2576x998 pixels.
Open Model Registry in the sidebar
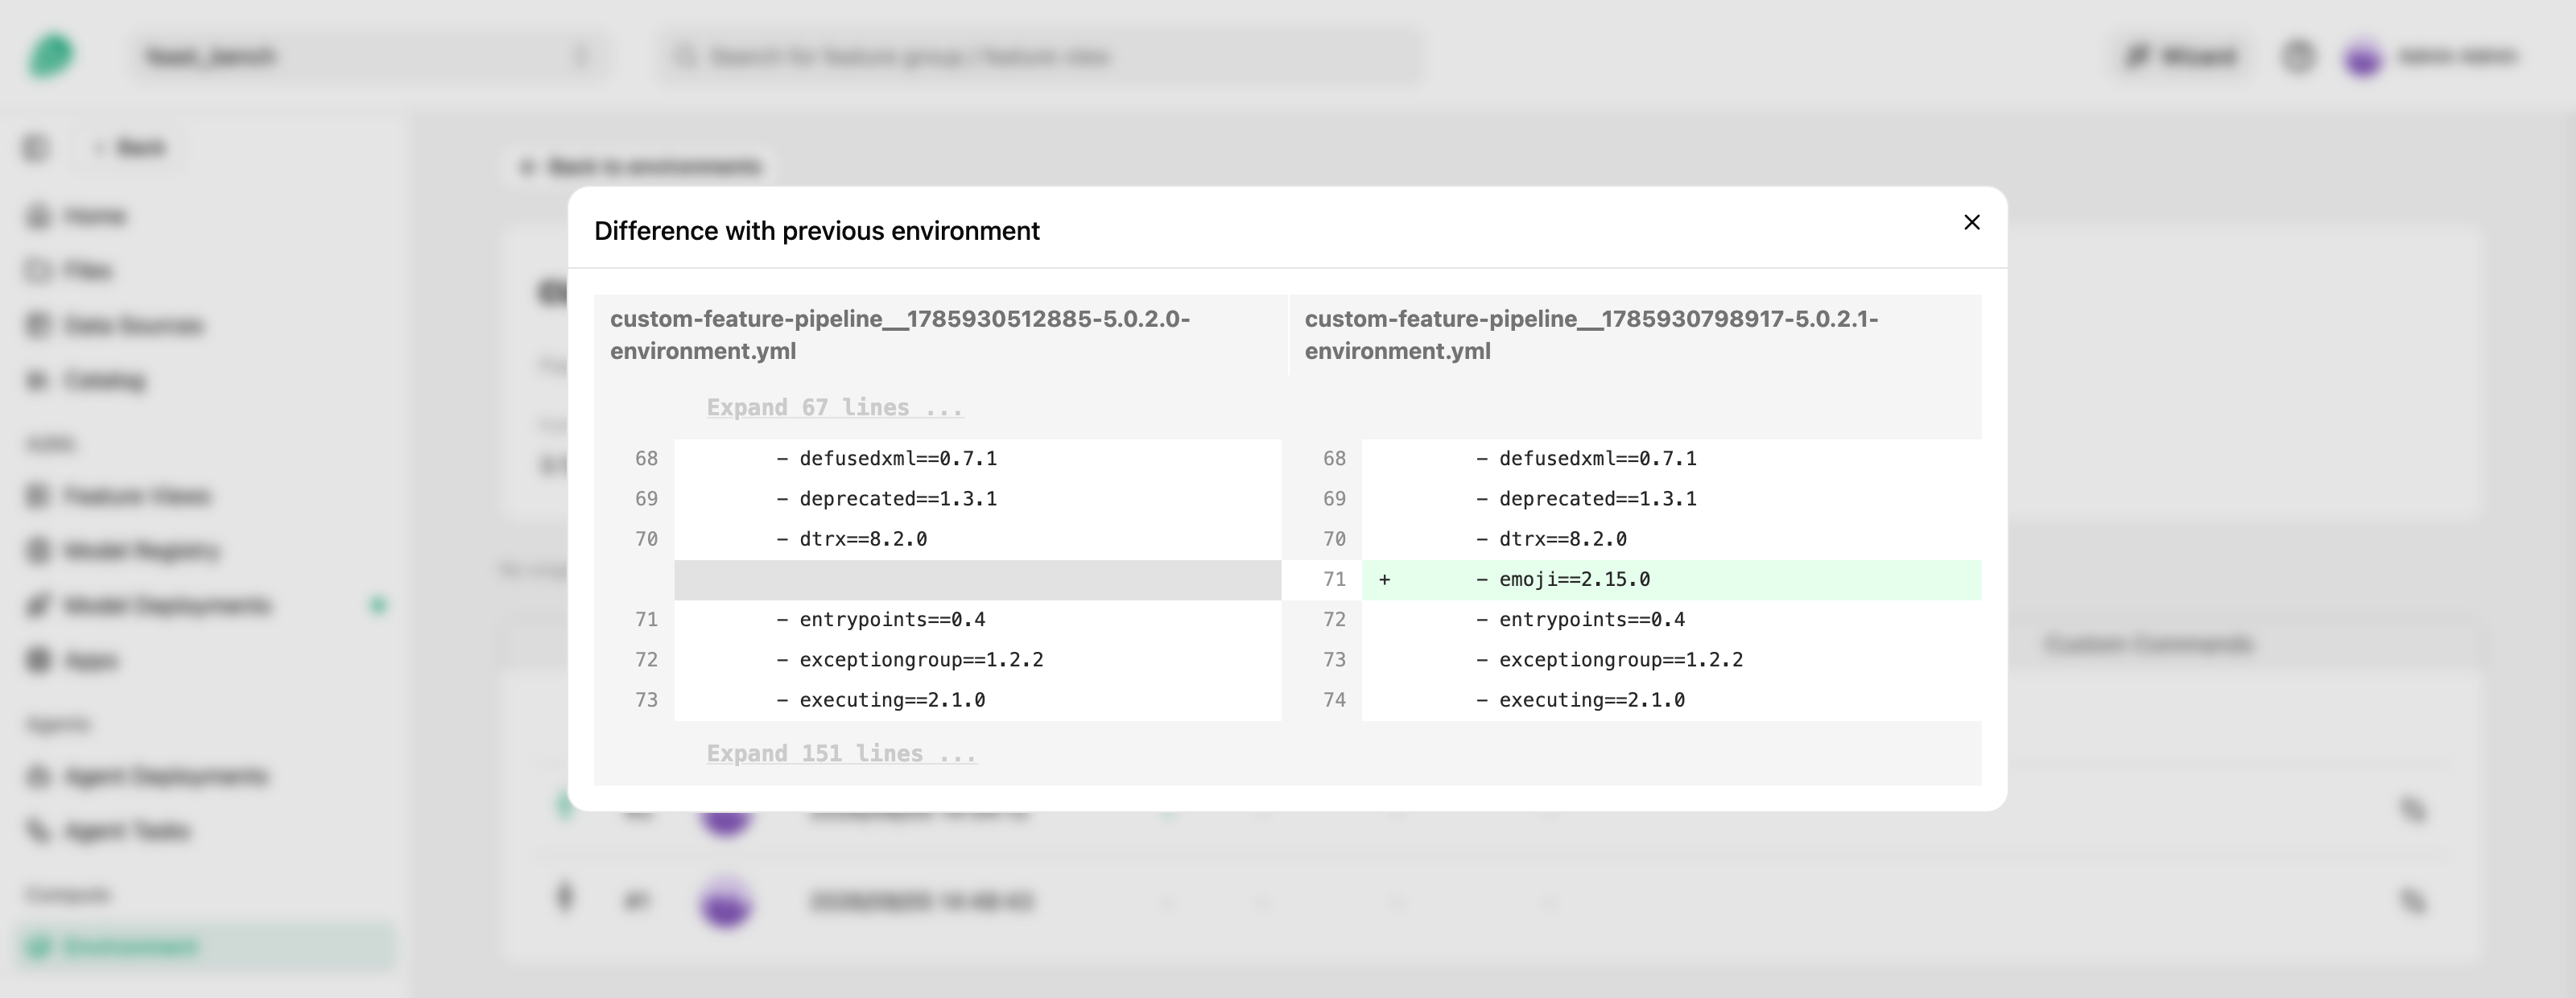pyautogui.click(x=141, y=551)
